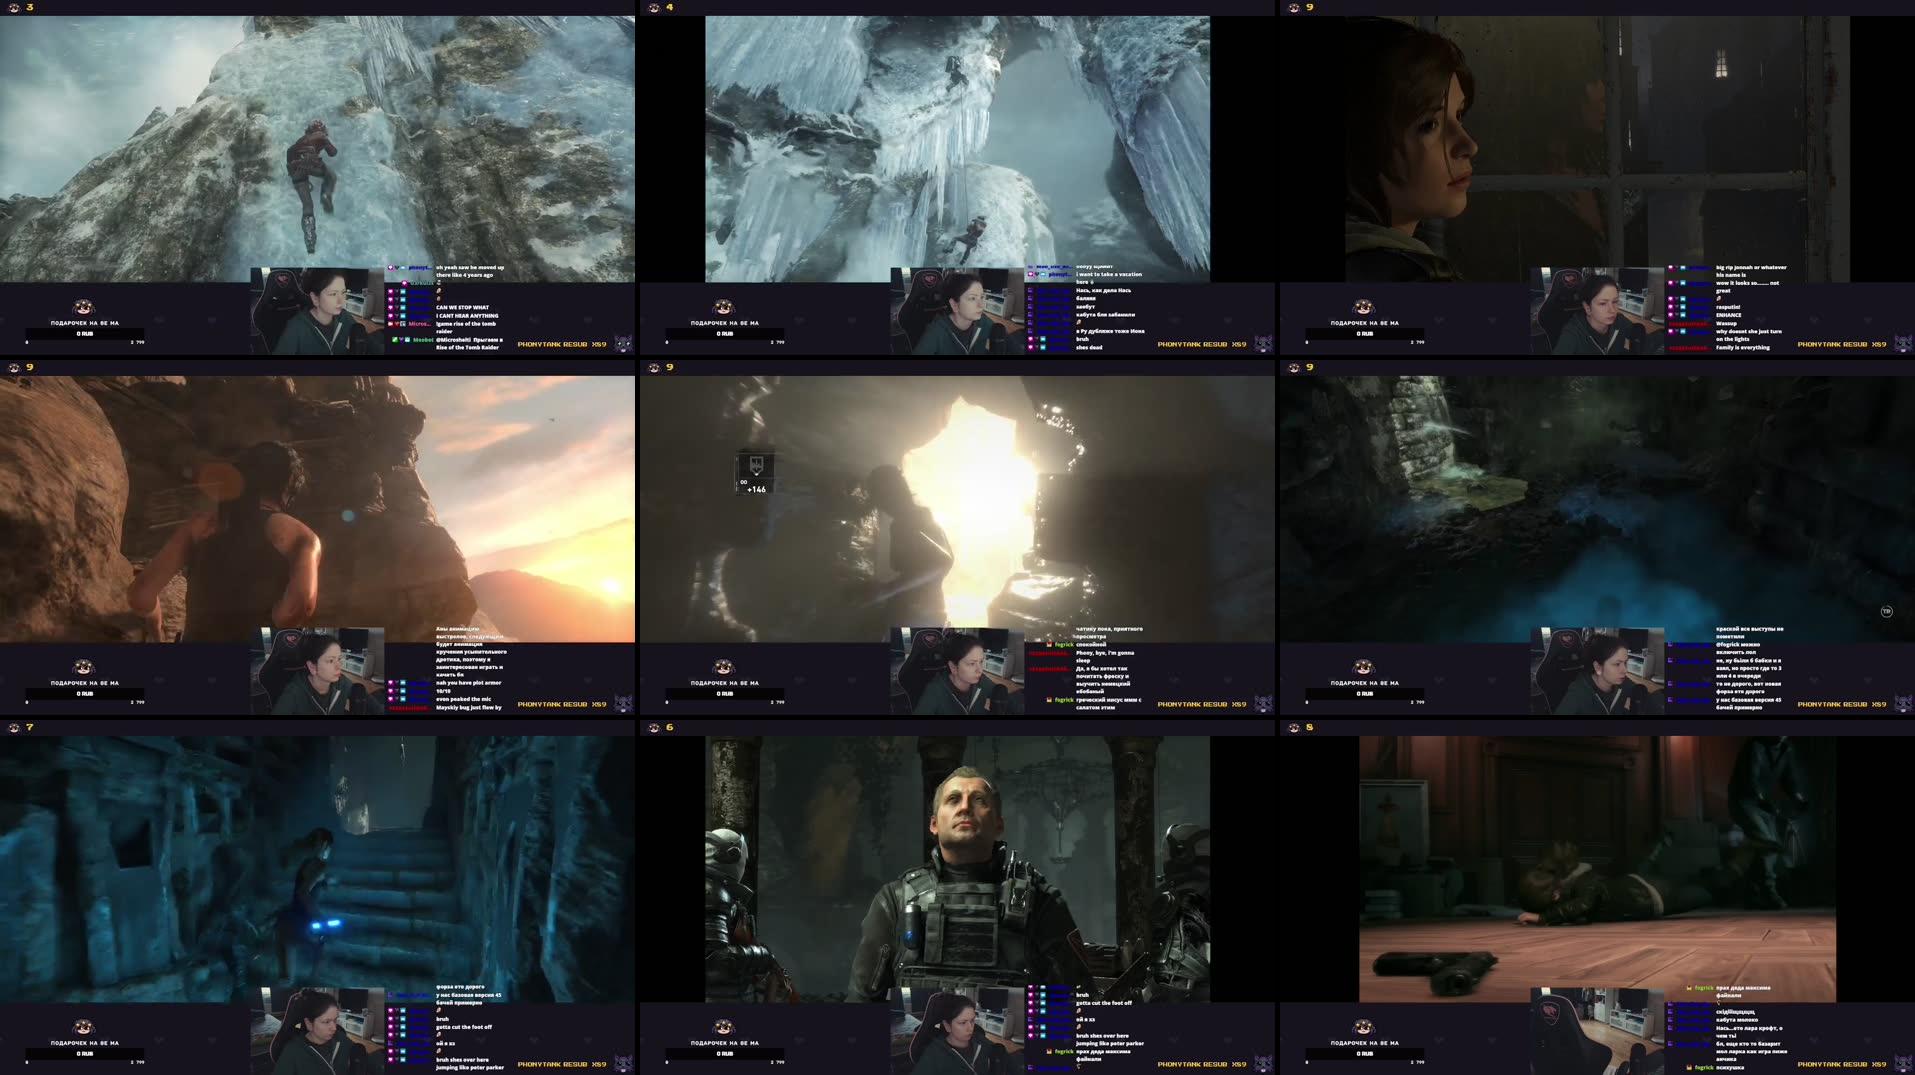Click the fogrick username in the center tile chat
The height and width of the screenshot is (1075, 1915).
click(1063, 644)
